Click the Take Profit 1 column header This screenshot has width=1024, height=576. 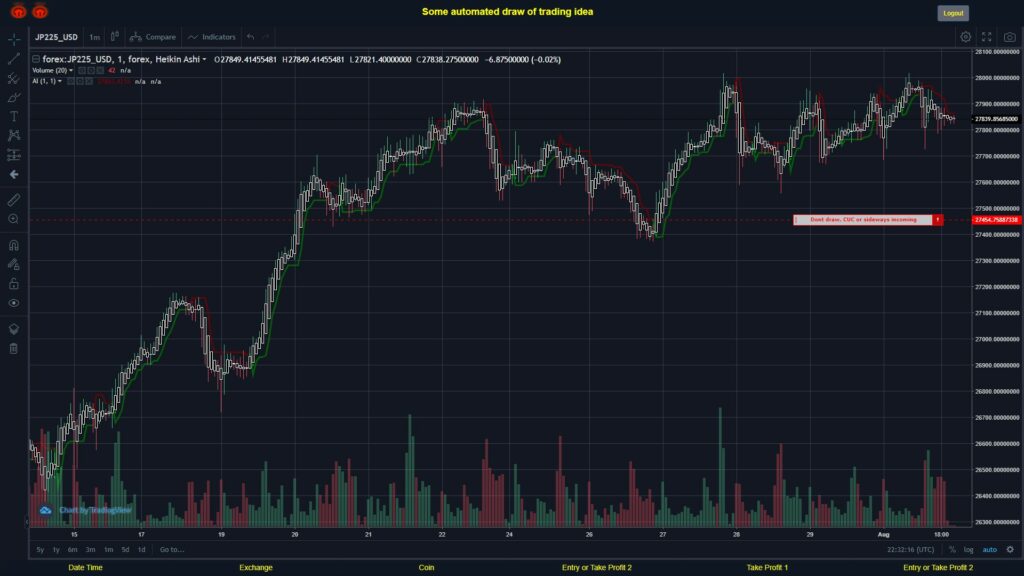767,568
